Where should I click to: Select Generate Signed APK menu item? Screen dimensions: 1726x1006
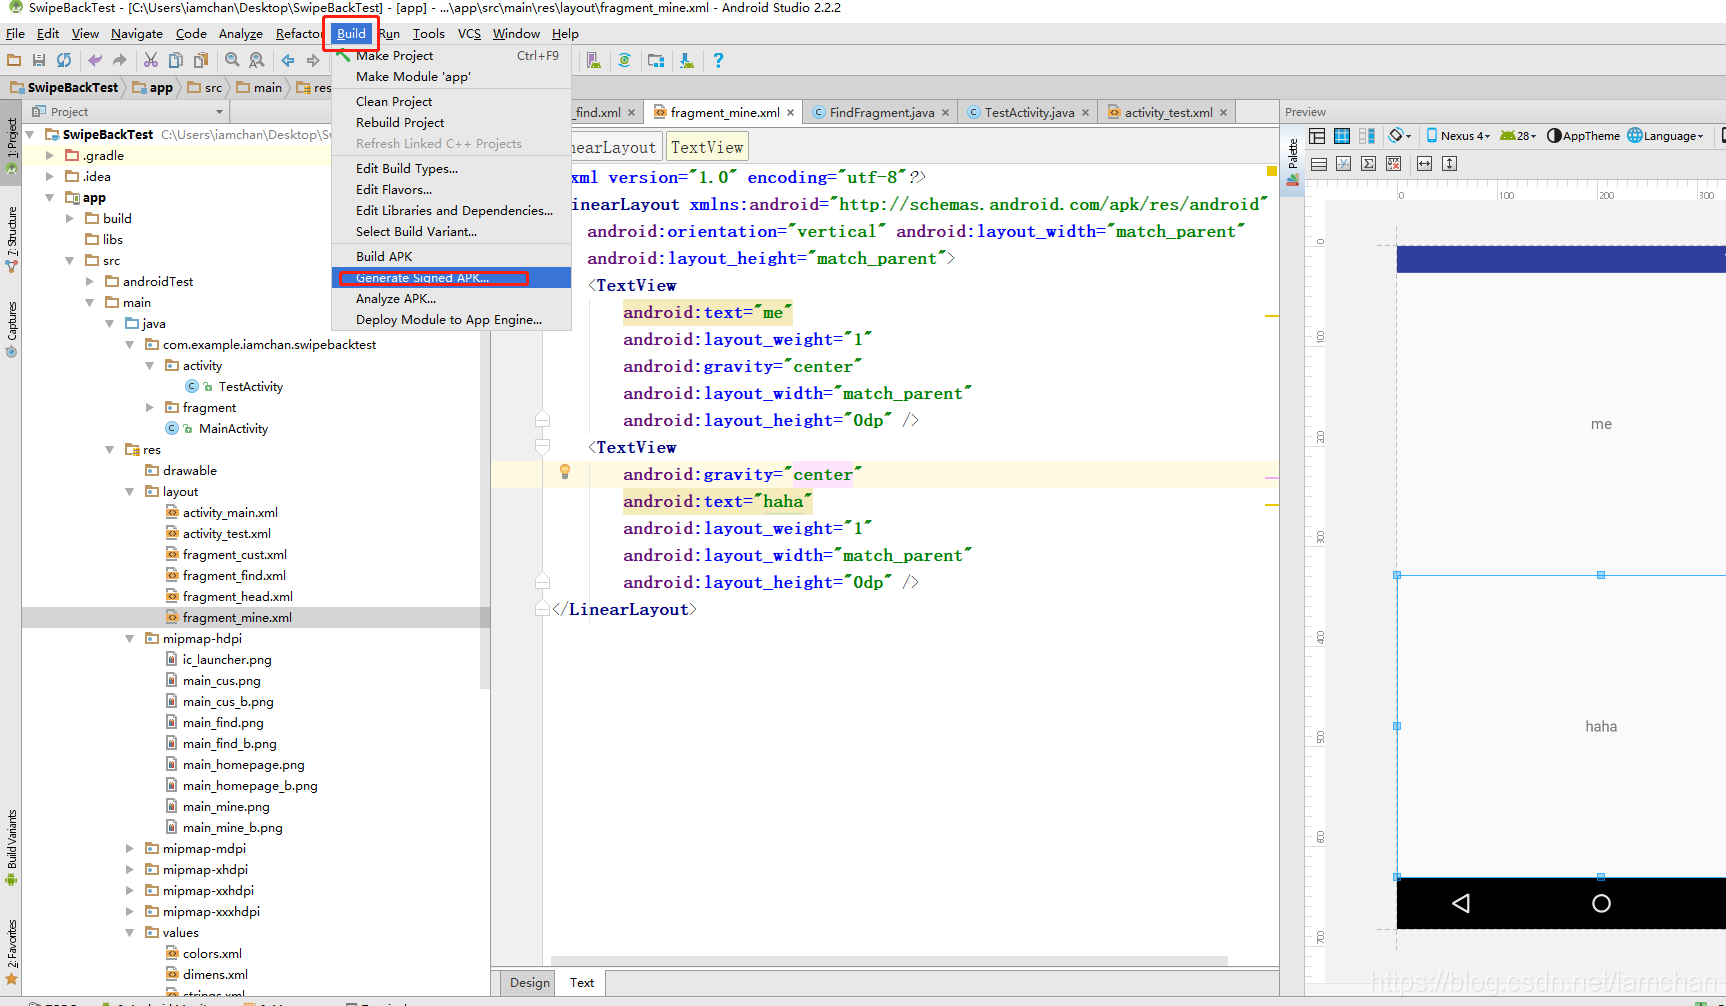click(x=451, y=278)
